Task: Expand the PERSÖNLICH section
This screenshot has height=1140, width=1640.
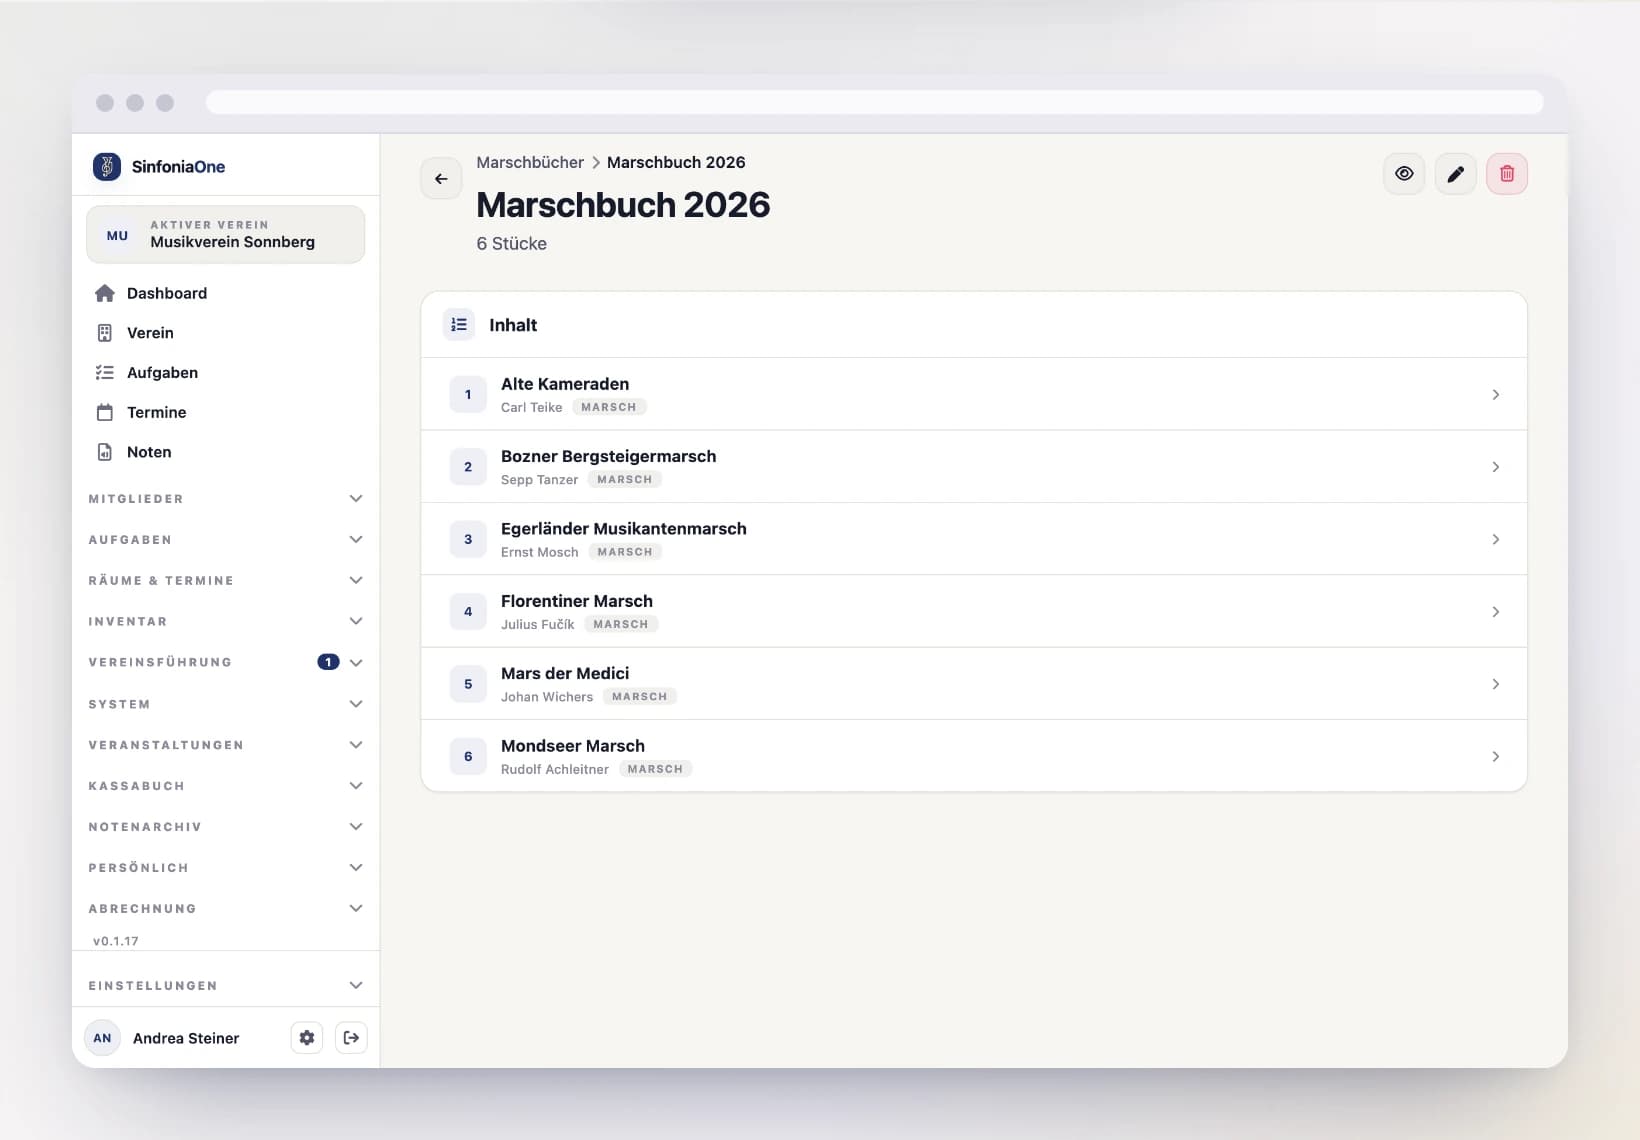Action: 225,869
